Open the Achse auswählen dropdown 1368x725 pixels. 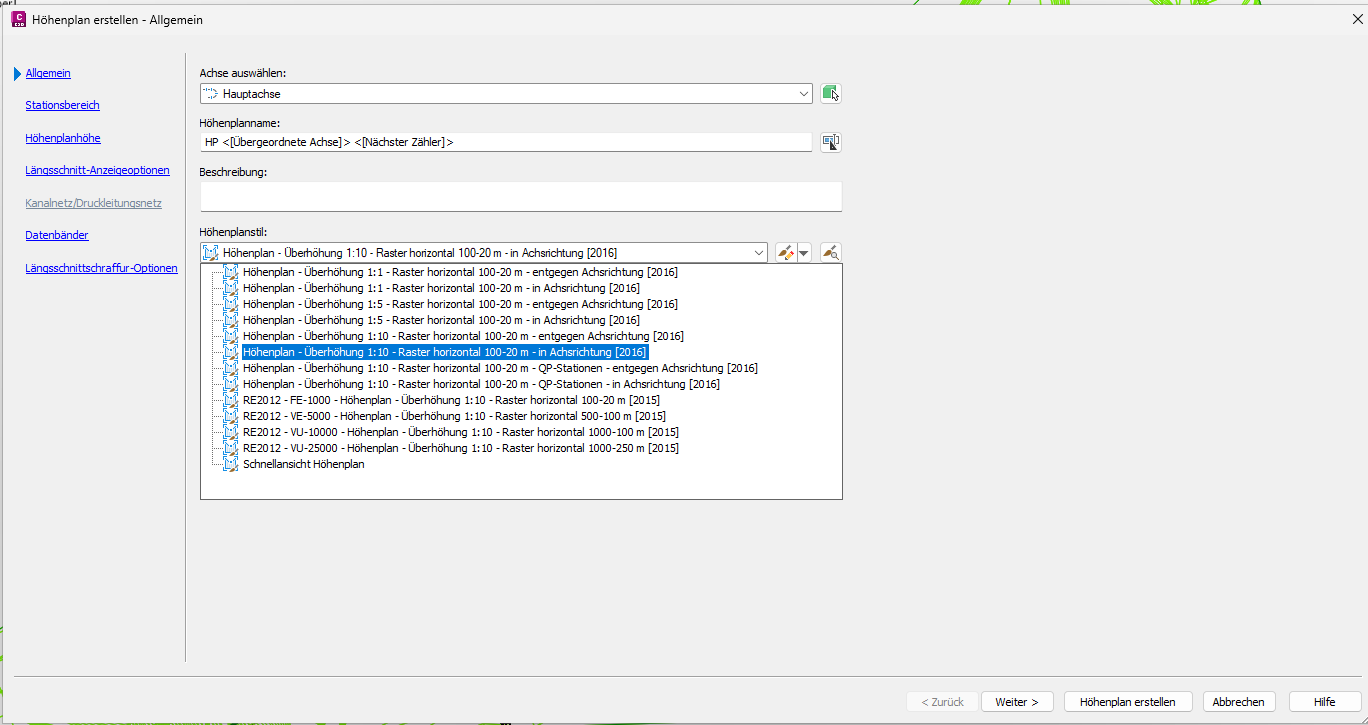point(805,93)
